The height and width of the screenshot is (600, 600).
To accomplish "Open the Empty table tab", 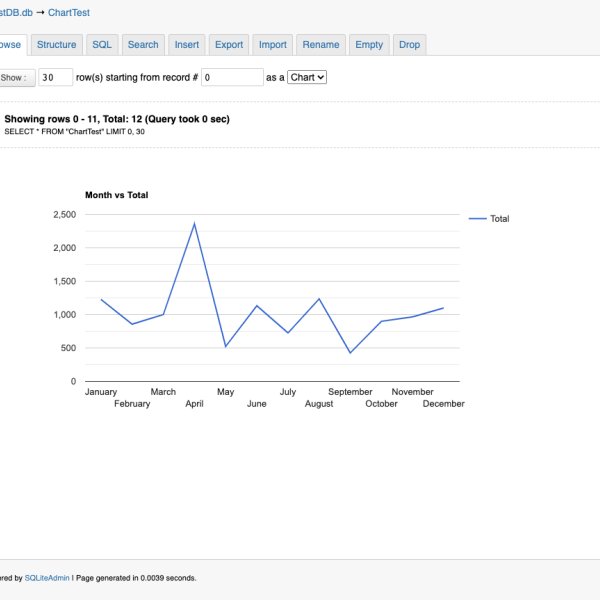I will [x=369, y=44].
